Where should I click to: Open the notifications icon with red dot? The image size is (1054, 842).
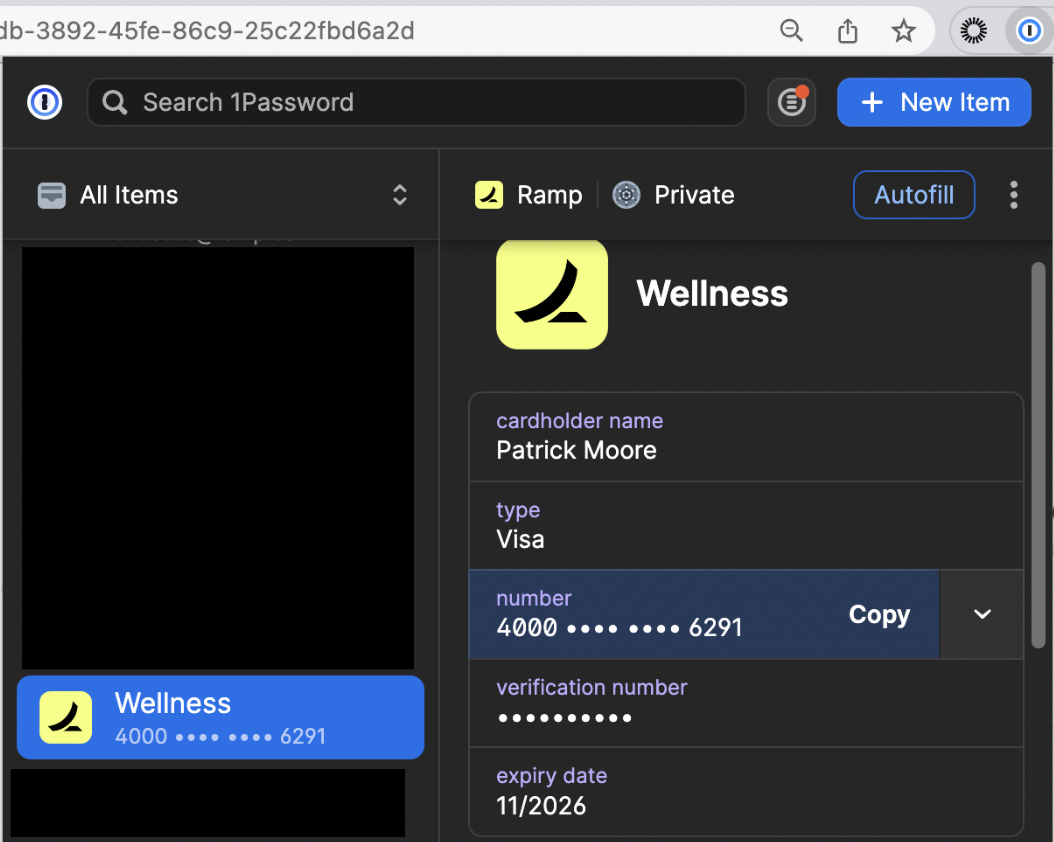792,102
